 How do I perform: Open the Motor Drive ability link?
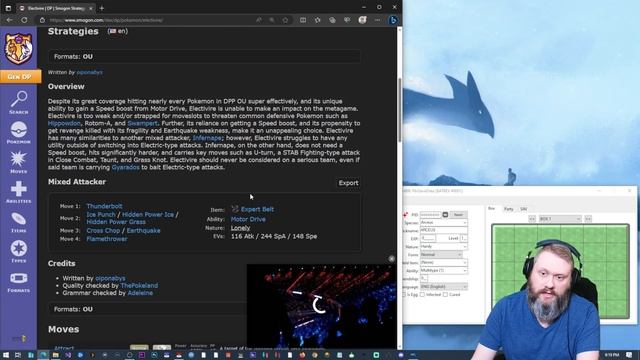[248, 219]
